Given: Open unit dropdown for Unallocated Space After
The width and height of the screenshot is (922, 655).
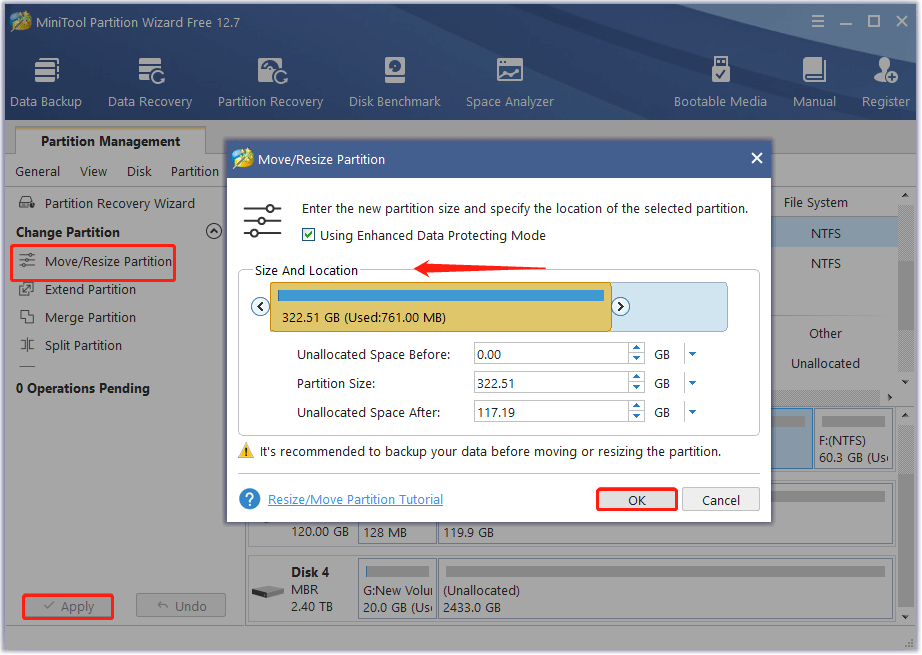Looking at the screenshot, I should [x=692, y=412].
